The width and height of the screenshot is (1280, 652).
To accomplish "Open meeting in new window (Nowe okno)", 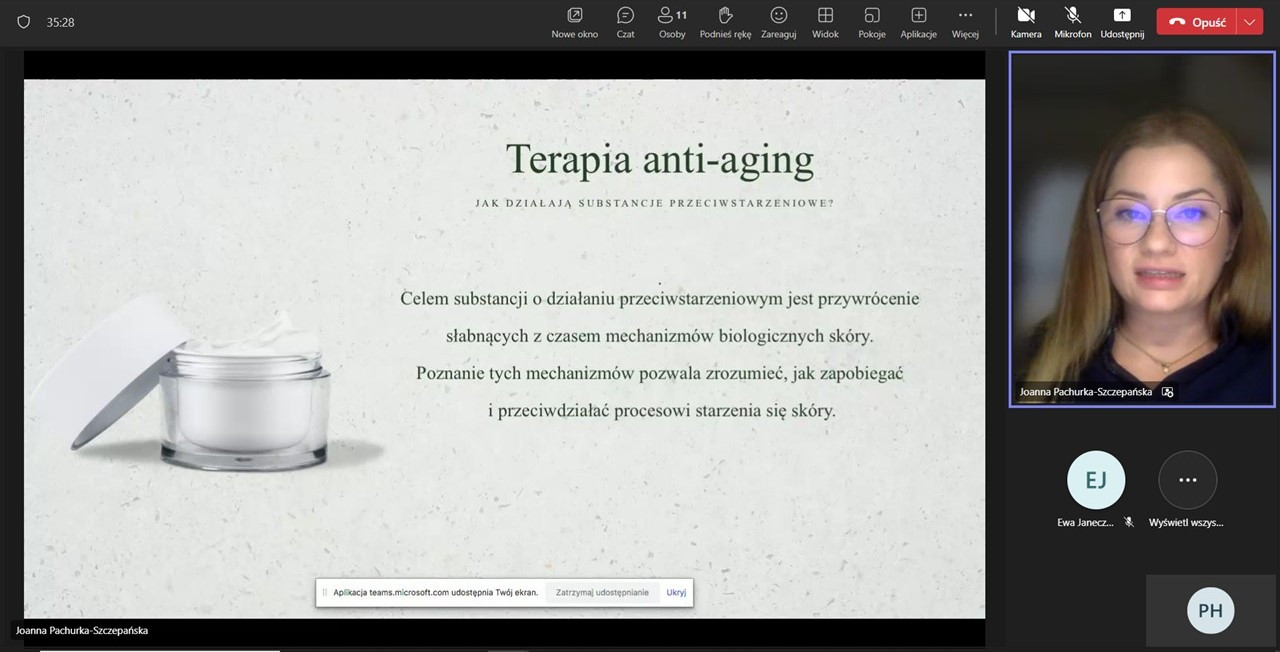I will [574, 21].
